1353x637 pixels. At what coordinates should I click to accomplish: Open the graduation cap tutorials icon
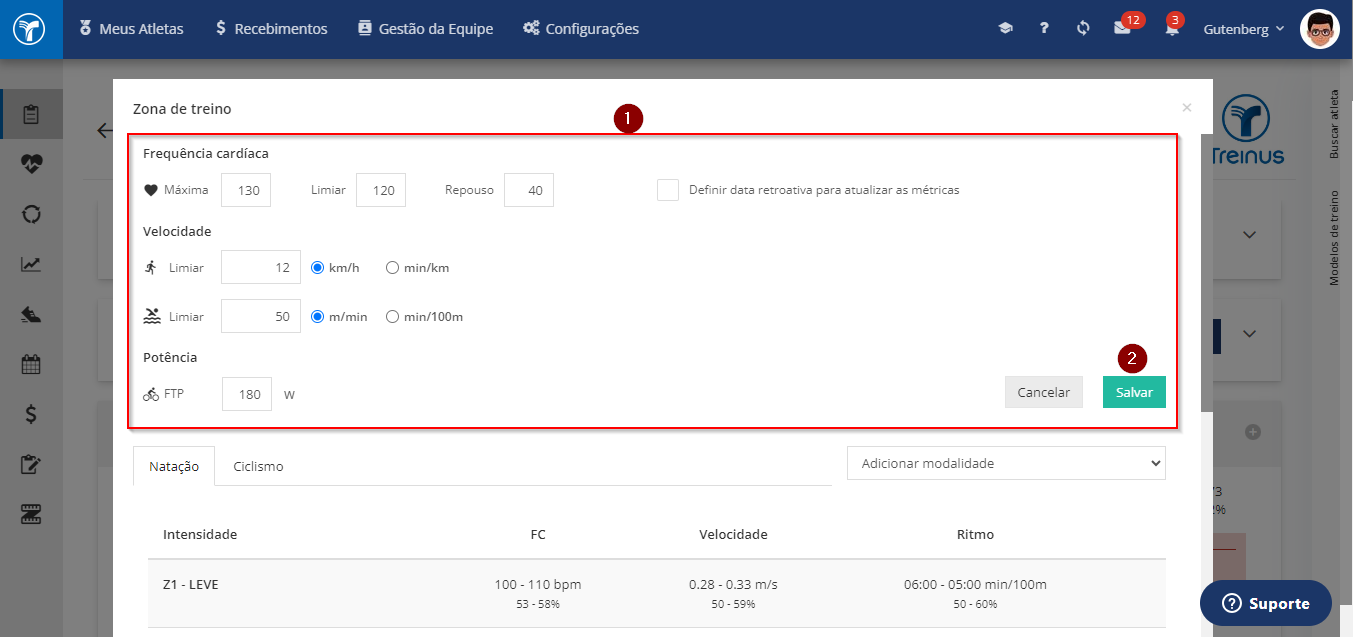click(1005, 29)
